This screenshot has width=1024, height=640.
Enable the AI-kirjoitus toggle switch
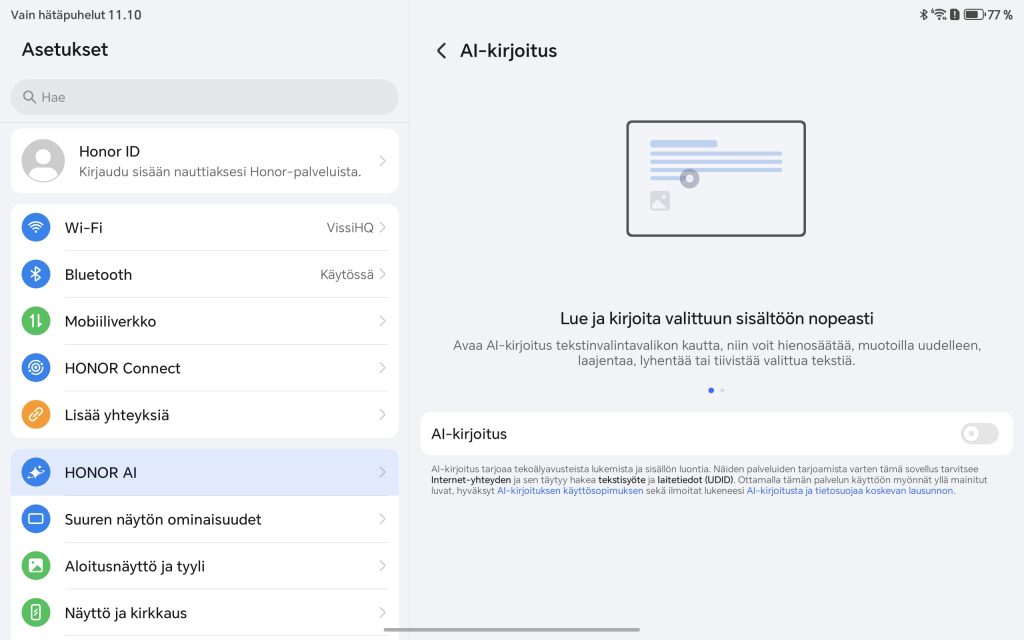click(x=979, y=434)
